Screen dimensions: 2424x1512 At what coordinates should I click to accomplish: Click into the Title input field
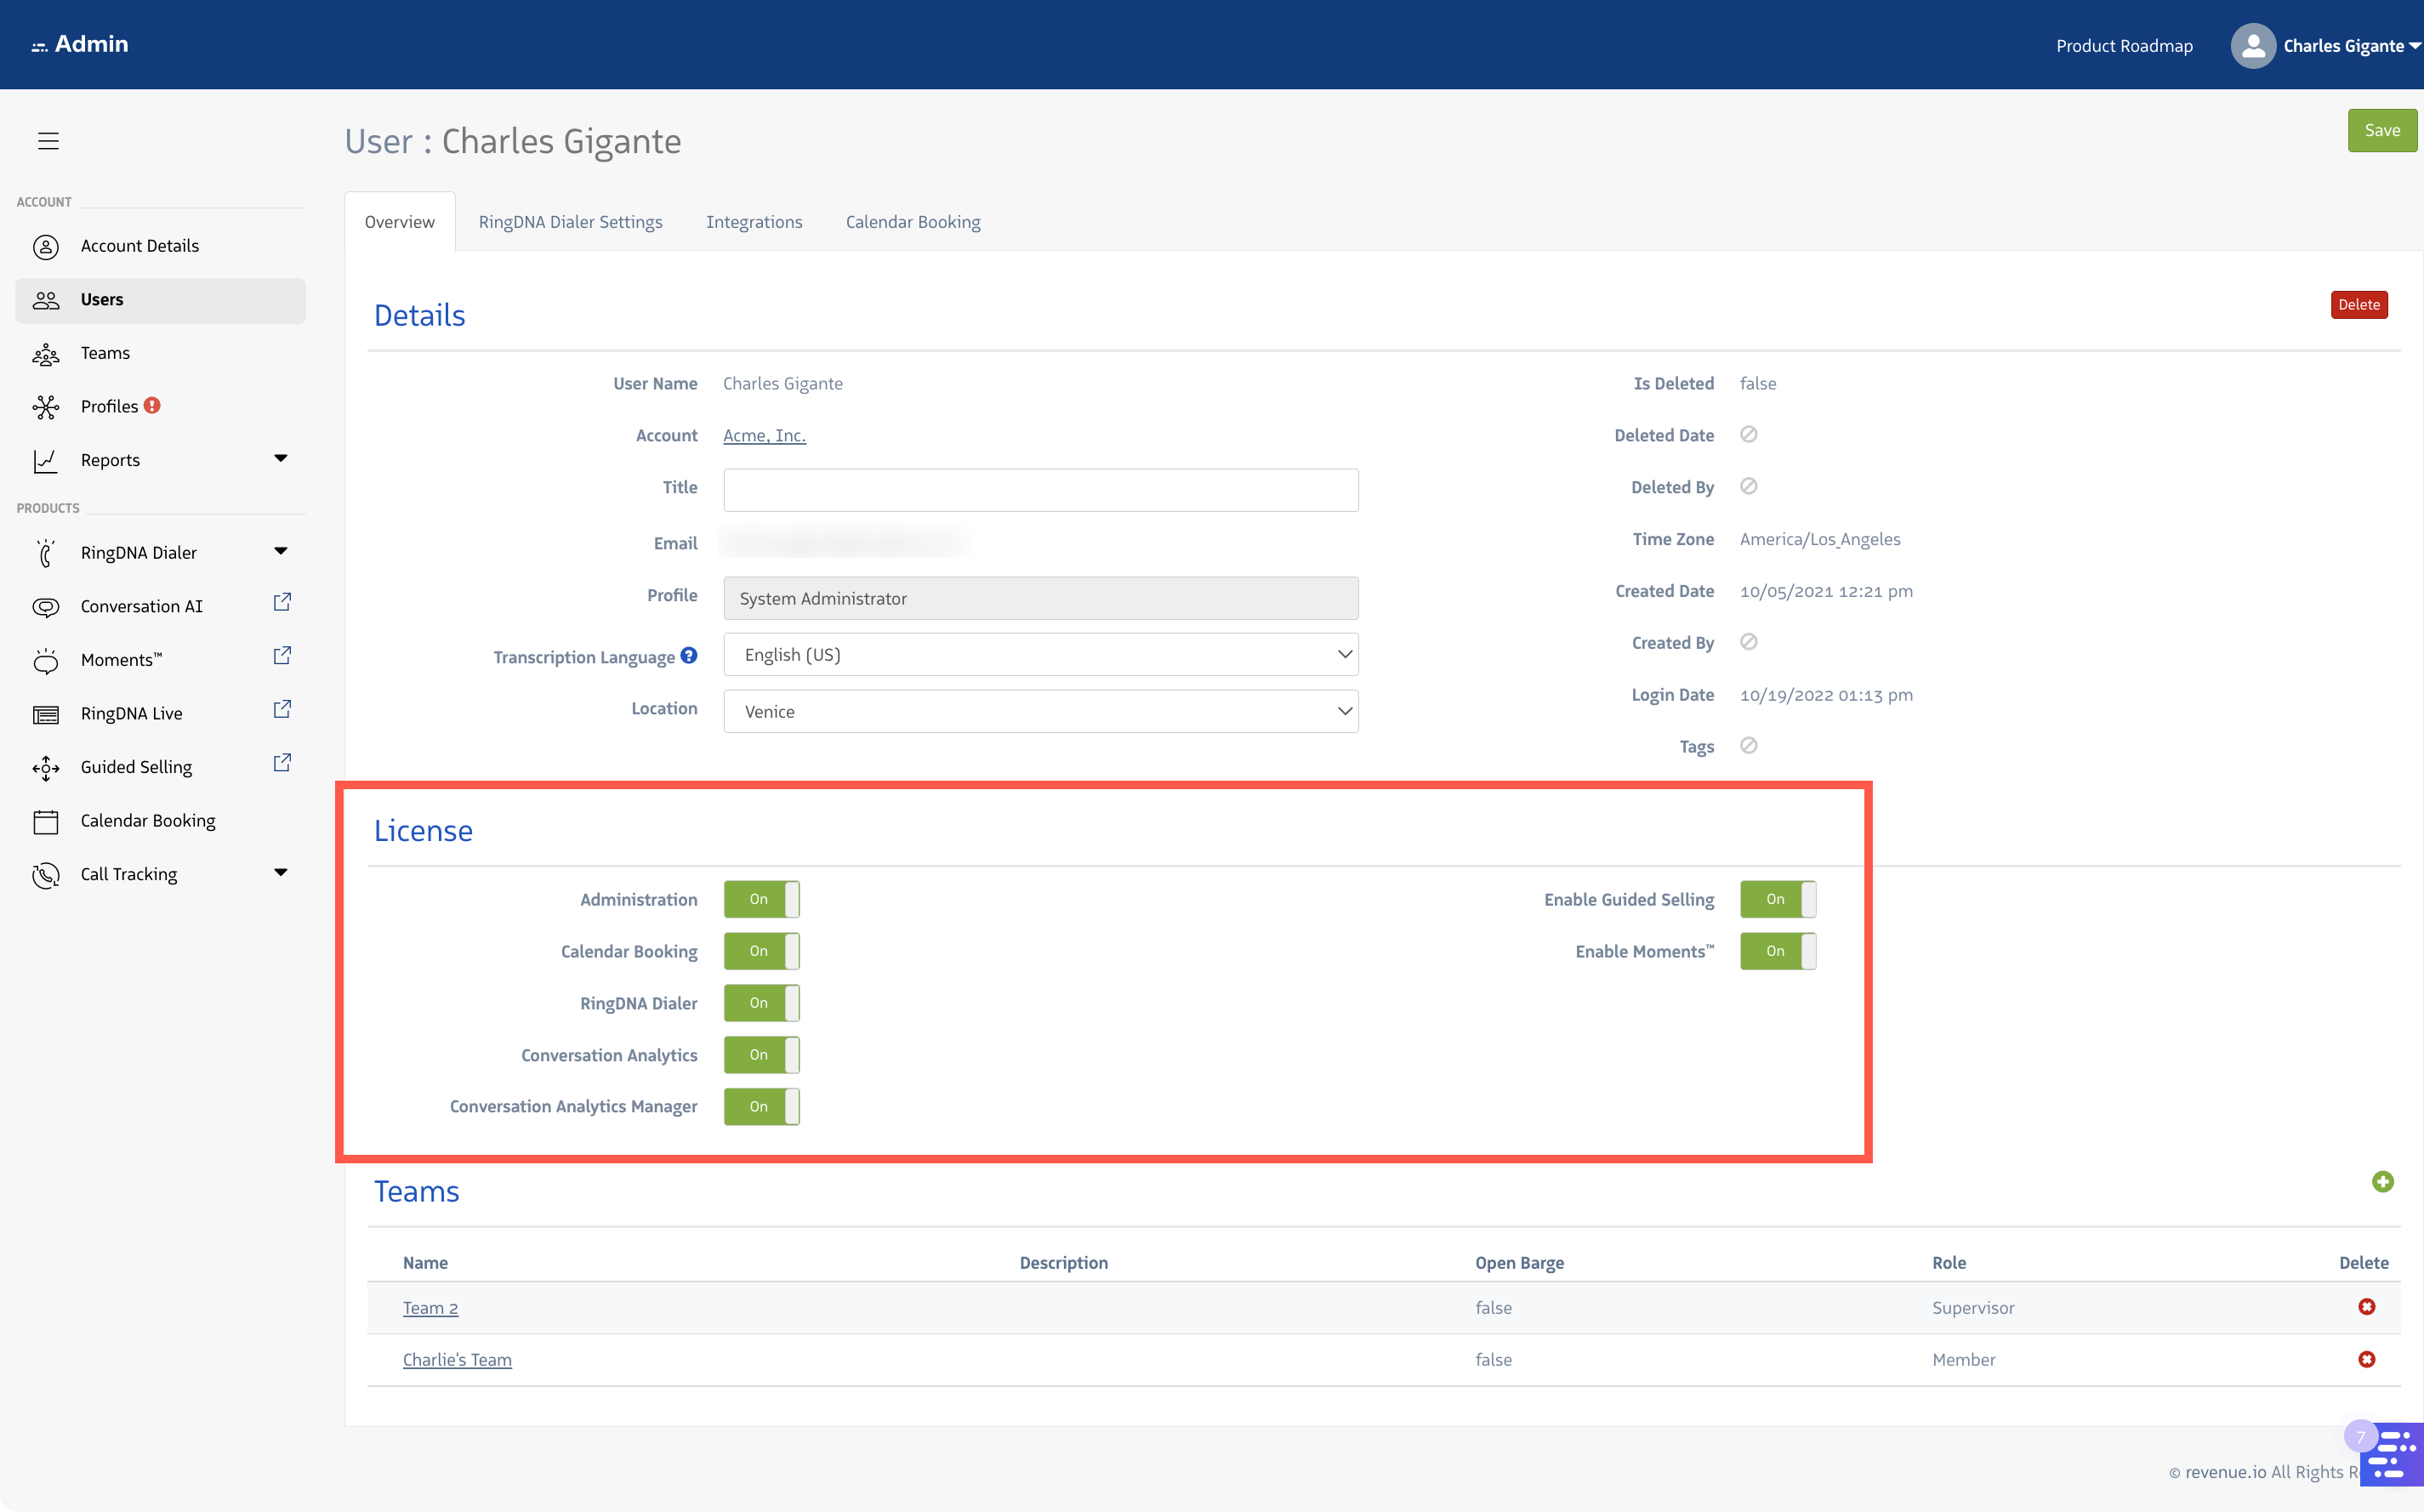tap(1040, 490)
